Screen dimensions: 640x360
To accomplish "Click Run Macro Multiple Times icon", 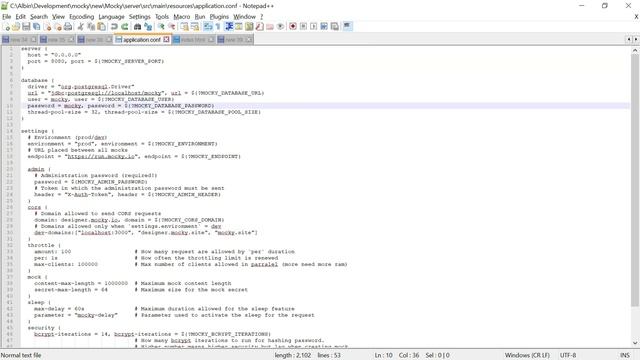I will (x=324, y=27).
